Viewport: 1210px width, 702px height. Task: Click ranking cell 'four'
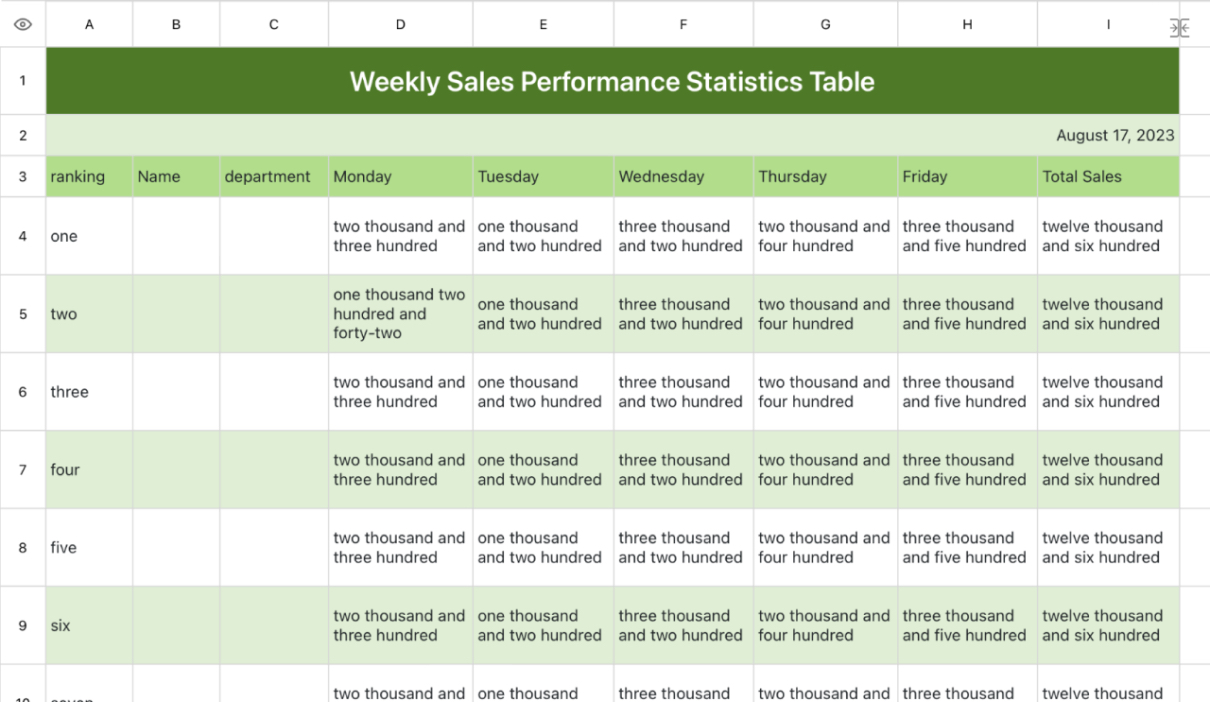pyautogui.click(x=89, y=470)
